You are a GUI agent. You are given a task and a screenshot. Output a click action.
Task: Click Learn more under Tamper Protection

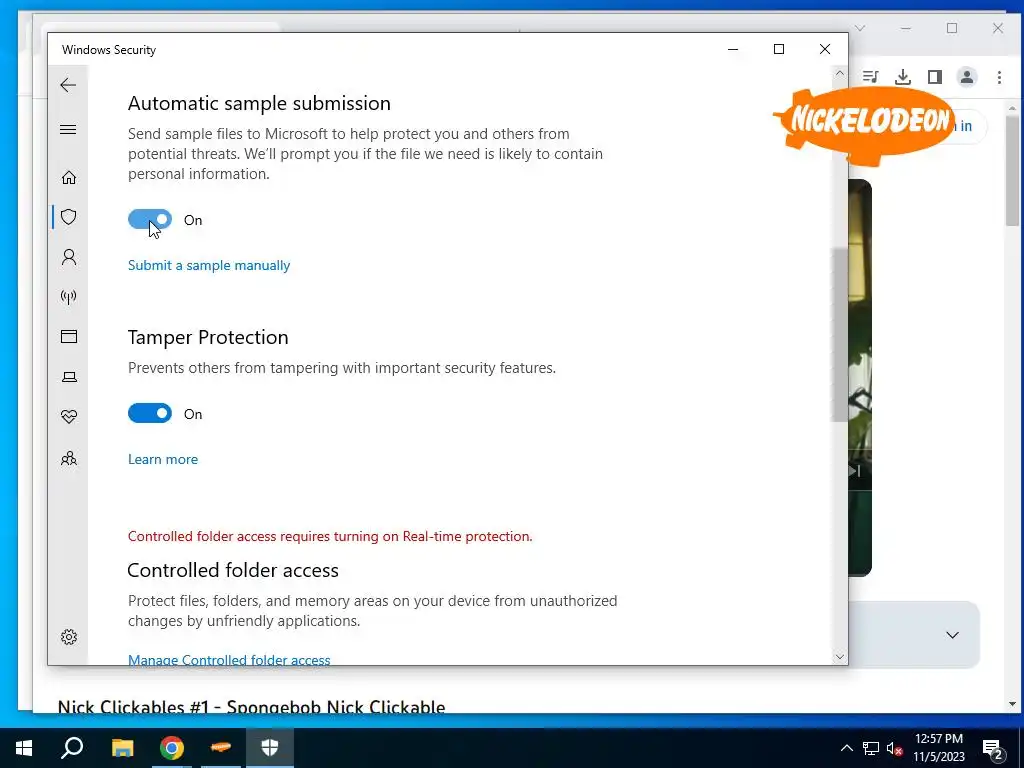click(x=163, y=459)
